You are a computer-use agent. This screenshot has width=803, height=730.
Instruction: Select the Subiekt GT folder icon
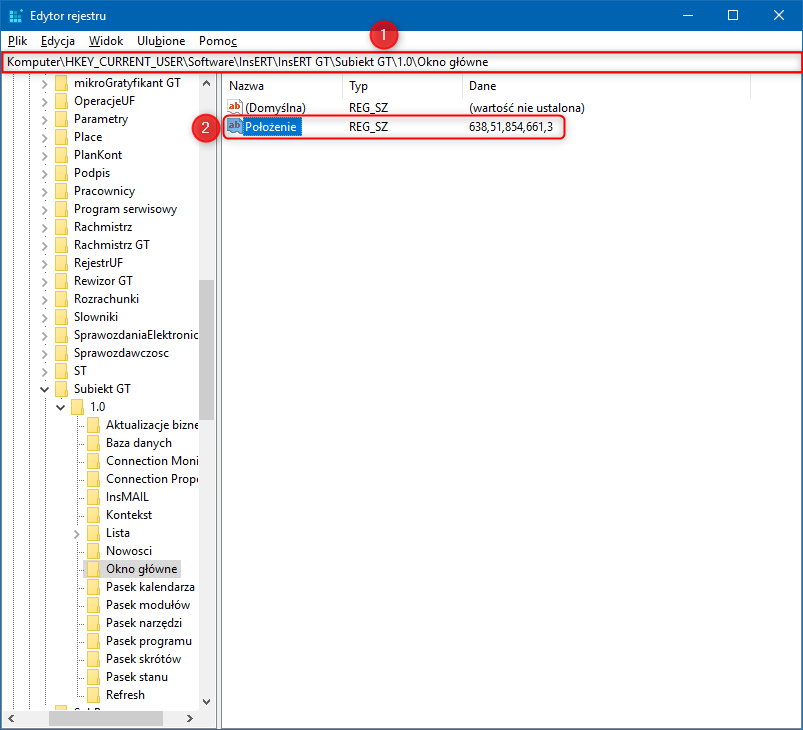[x=61, y=389]
